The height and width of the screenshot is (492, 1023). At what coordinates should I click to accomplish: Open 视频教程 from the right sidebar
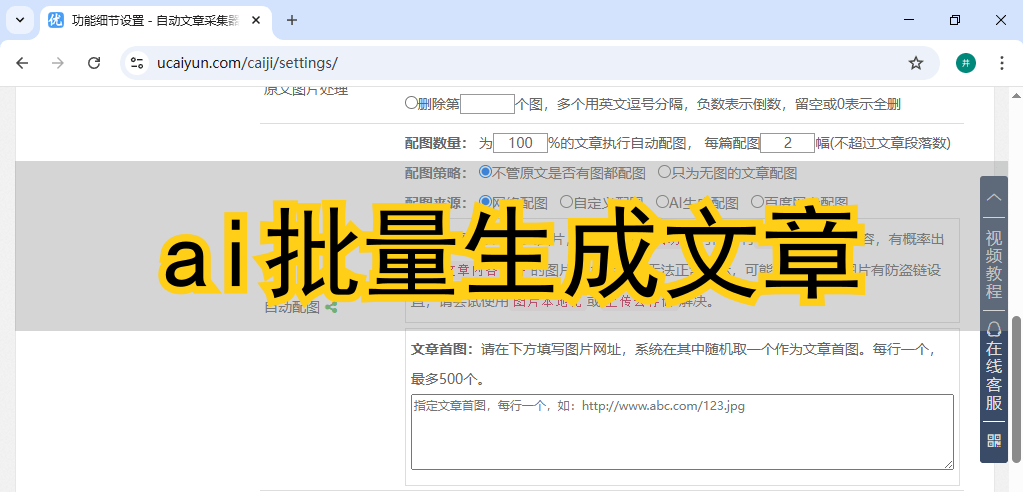point(994,264)
